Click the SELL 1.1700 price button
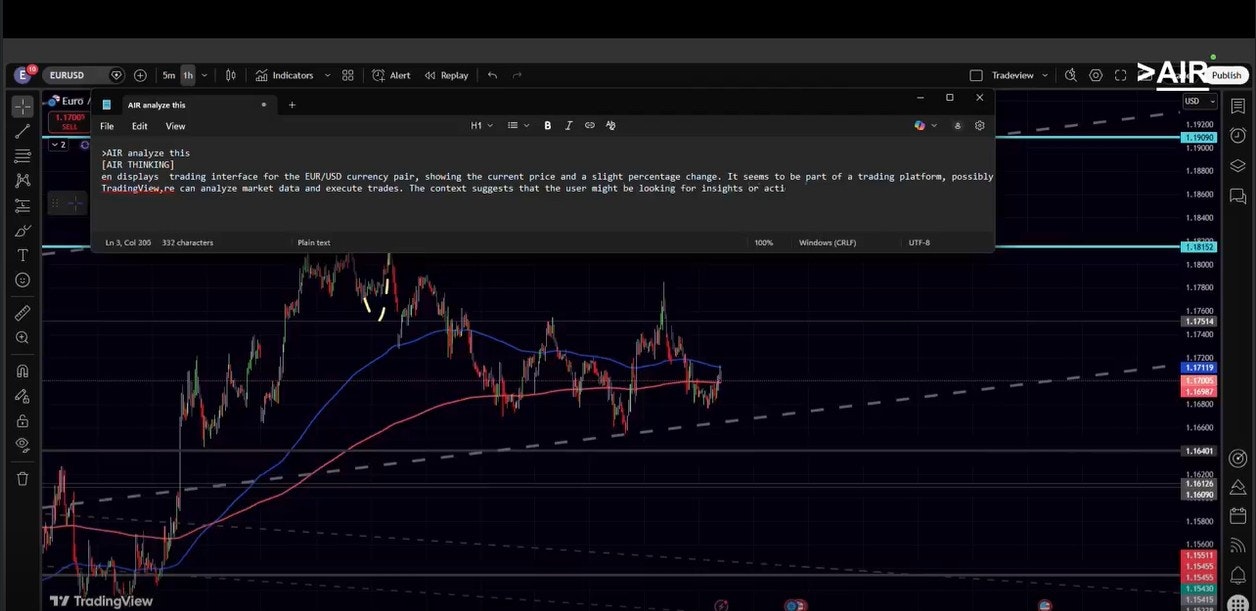1256x611 pixels. 70,122
